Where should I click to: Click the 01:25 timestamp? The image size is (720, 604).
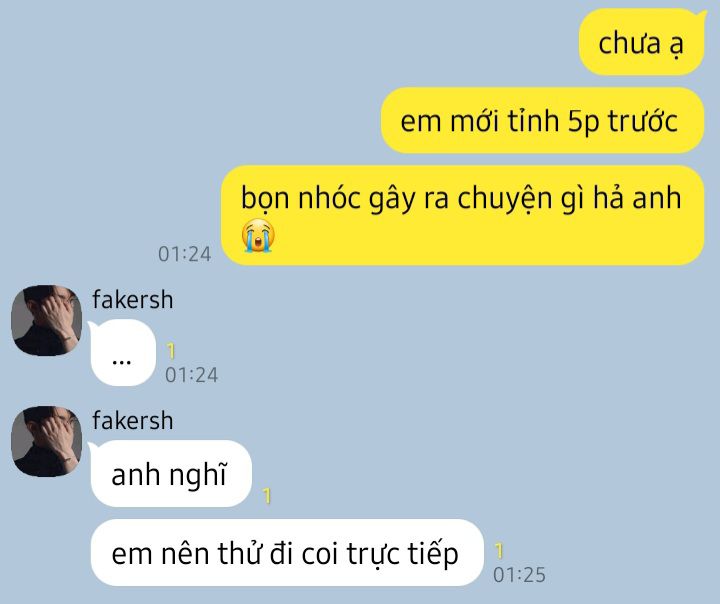click(519, 575)
